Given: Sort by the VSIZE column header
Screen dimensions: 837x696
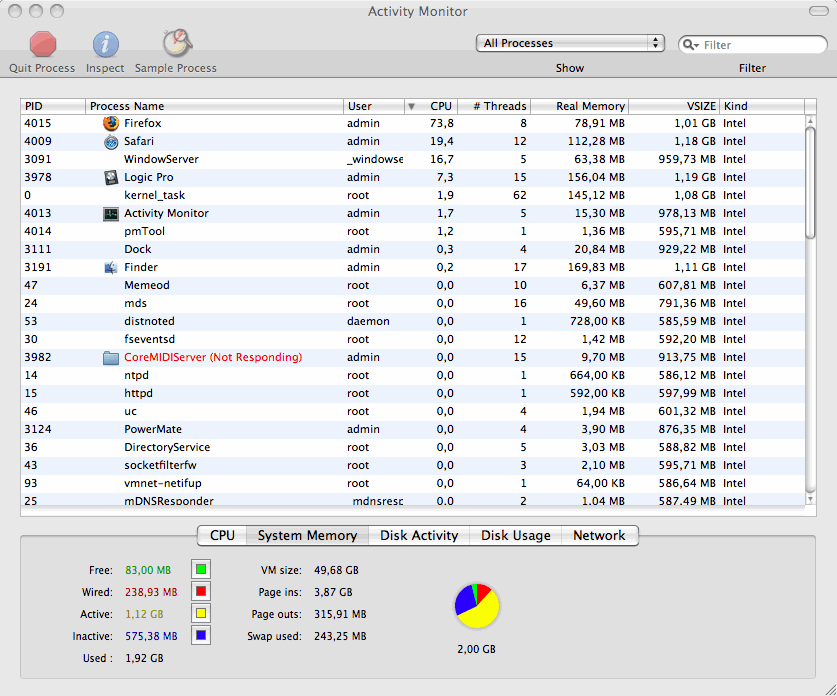Looking at the screenshot, I should [674, 106].
